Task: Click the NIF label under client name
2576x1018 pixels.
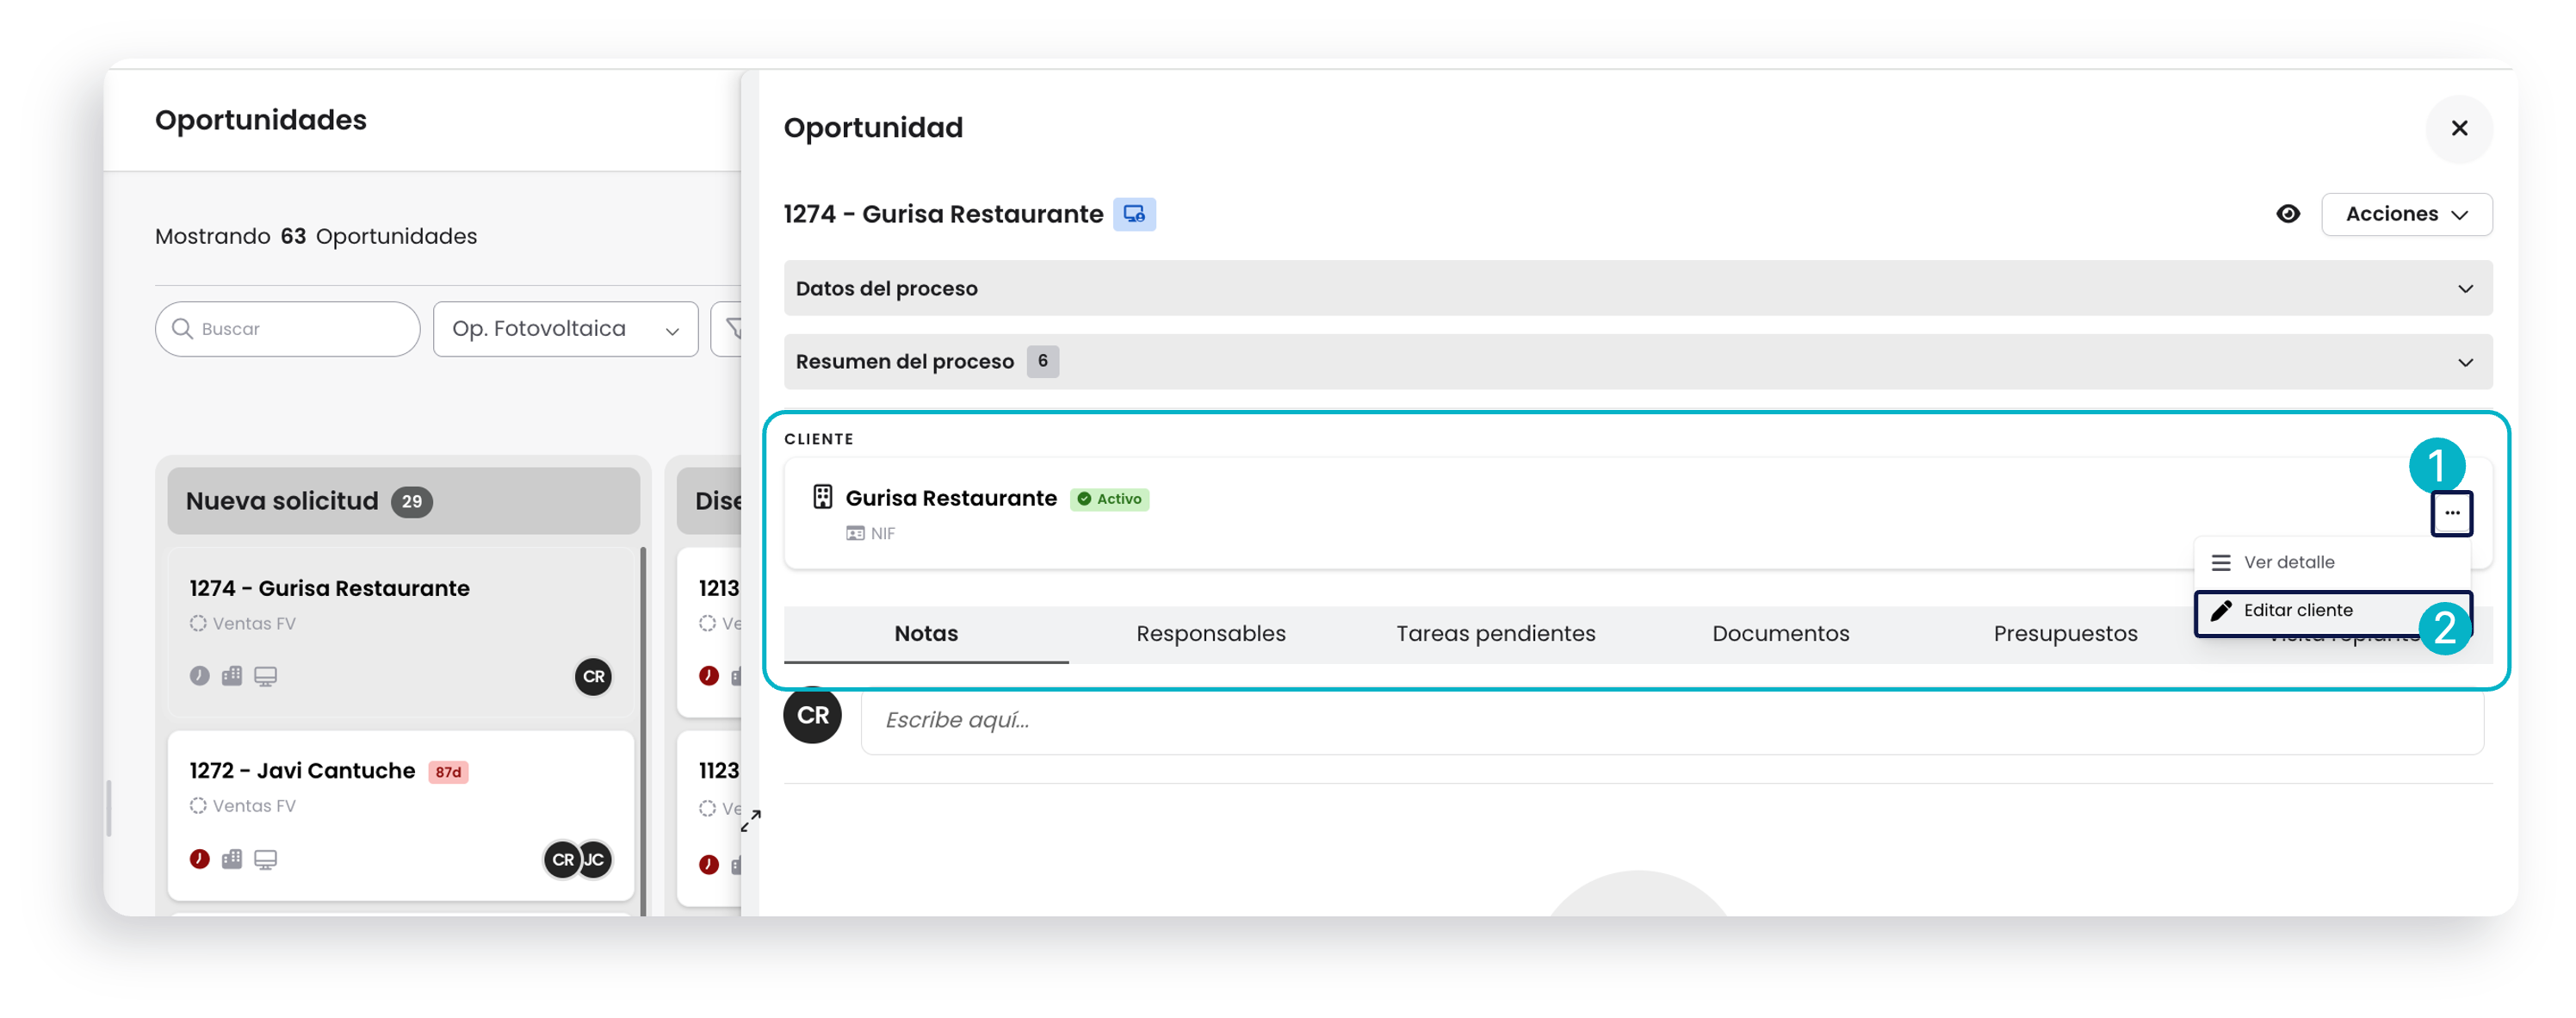Action: coord(882,533)
